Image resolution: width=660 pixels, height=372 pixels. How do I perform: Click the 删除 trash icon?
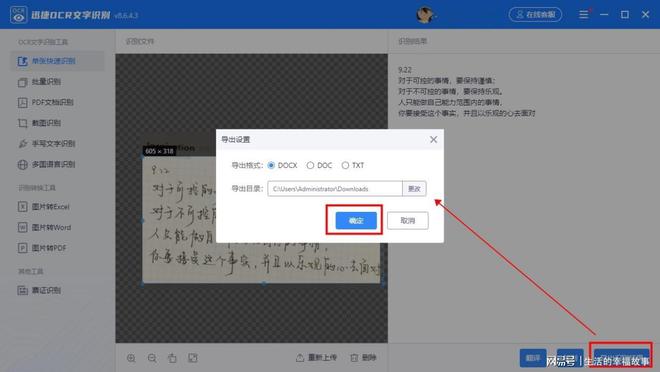pos(363,358)
